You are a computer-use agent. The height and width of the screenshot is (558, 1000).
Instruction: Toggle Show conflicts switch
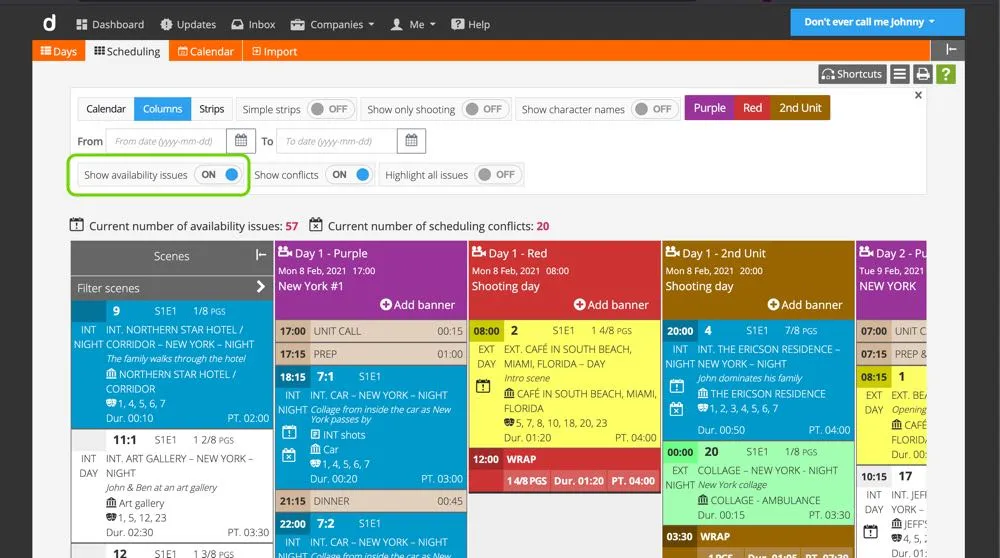coord(350,175)
